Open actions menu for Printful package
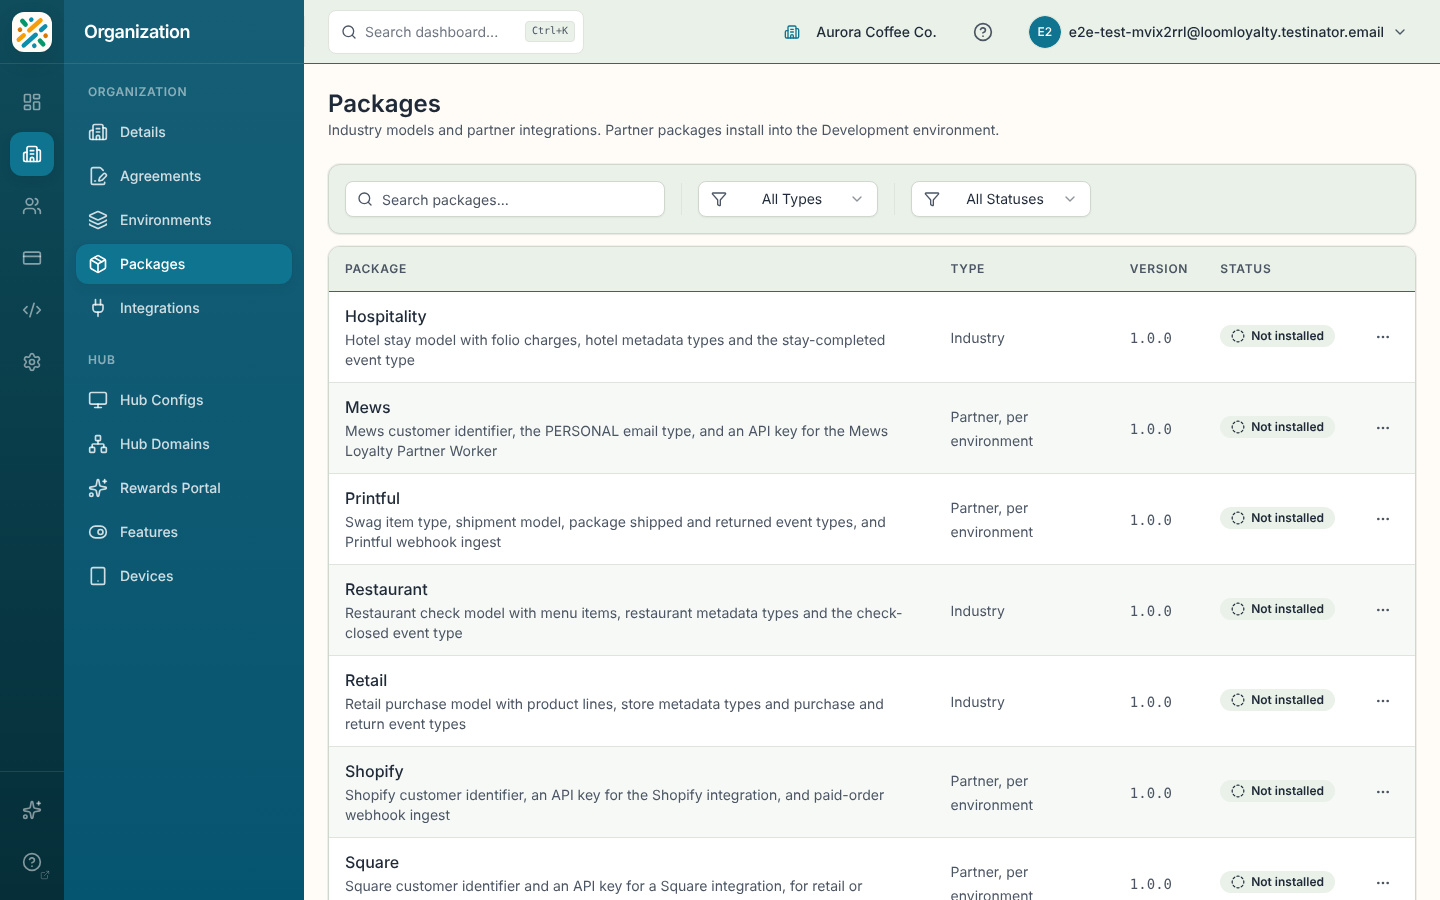This screenshot has height=900, width=1440. coord(1383,519)
